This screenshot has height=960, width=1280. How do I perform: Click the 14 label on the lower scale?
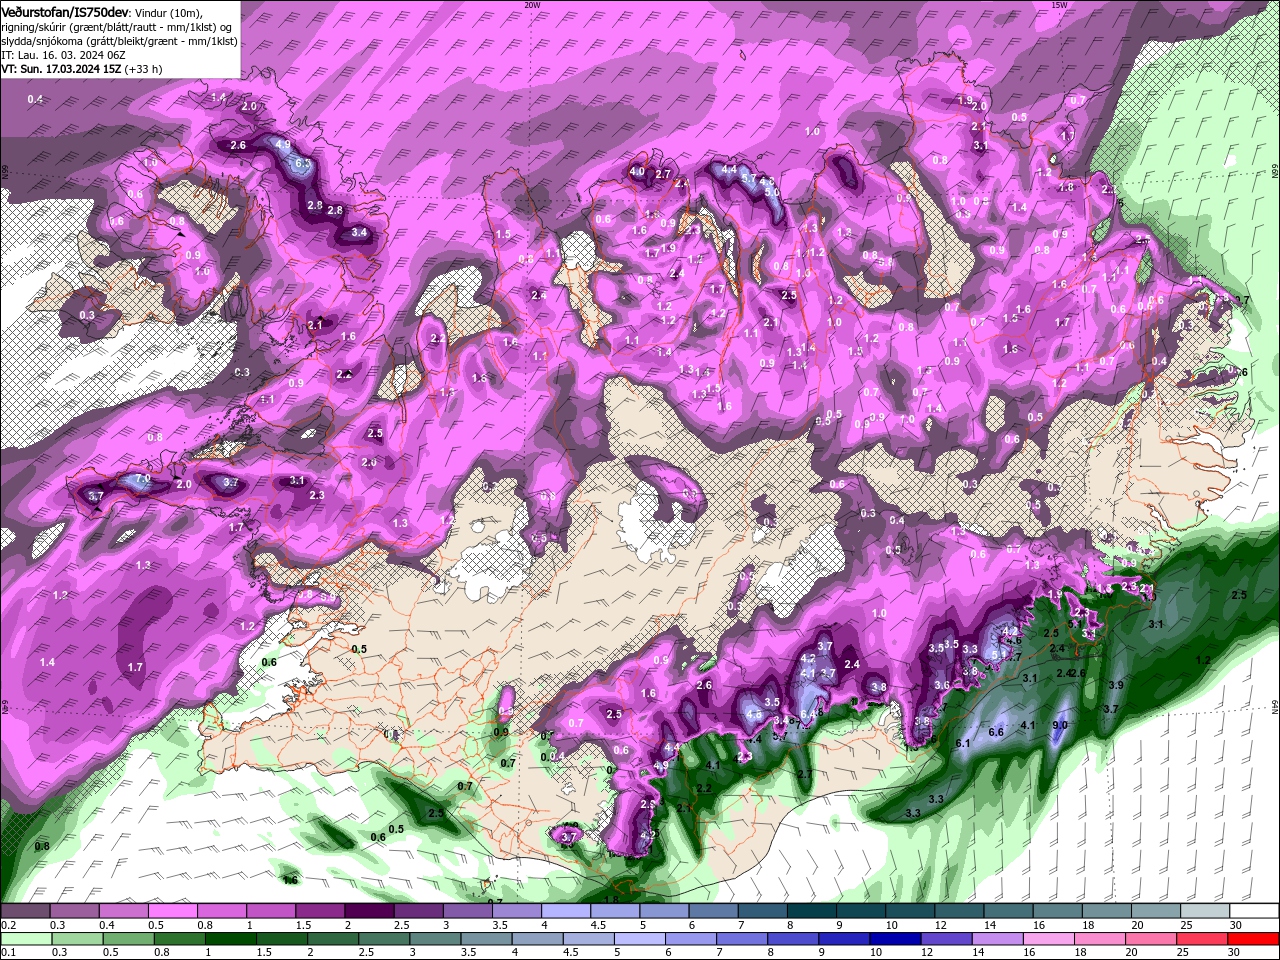click(x=979, y=953)
